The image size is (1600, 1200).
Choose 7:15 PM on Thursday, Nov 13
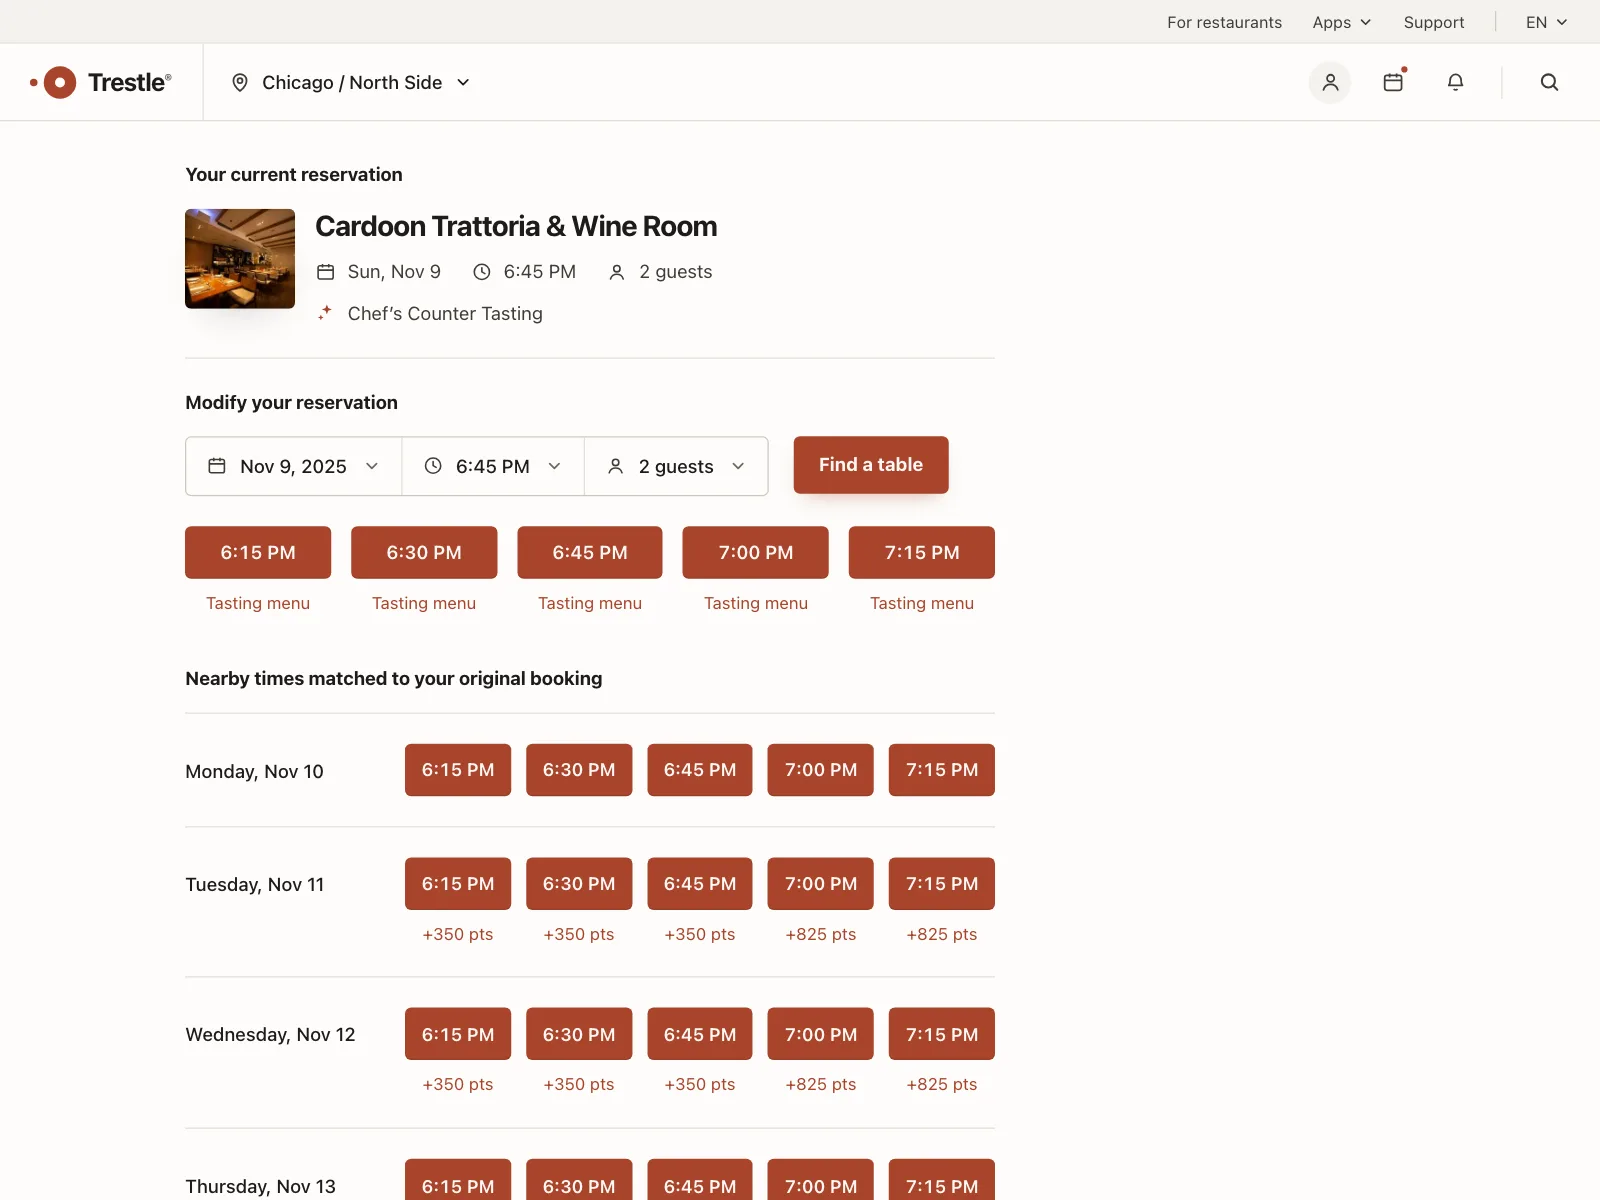click(x=942, y=1181)
